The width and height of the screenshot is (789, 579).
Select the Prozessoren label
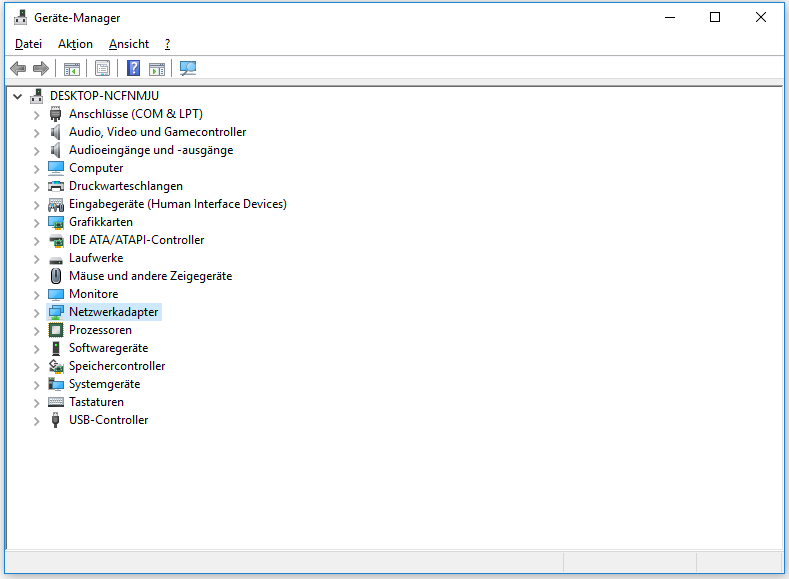(x=101, y=330)
